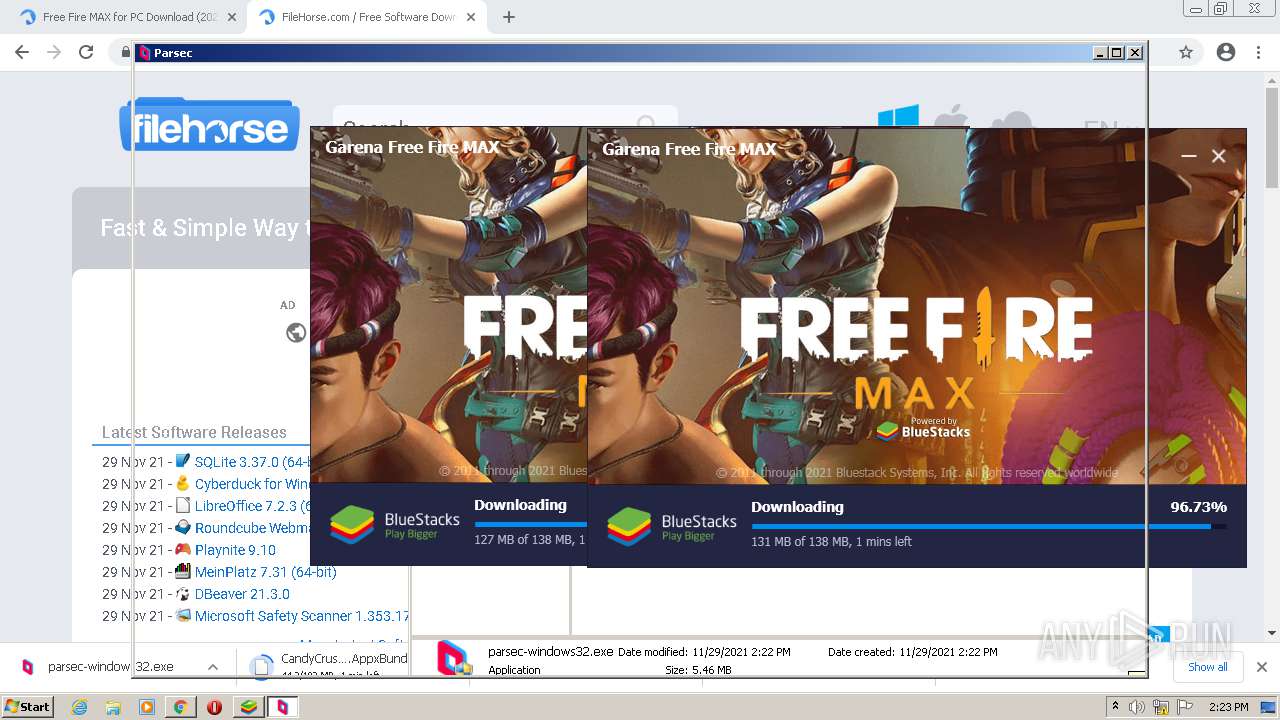This screenshot has width=1280, height=720.
Task: Open the MeinPlatz 7.31 (64-bit) link
Action: click(x=266, y=572)
